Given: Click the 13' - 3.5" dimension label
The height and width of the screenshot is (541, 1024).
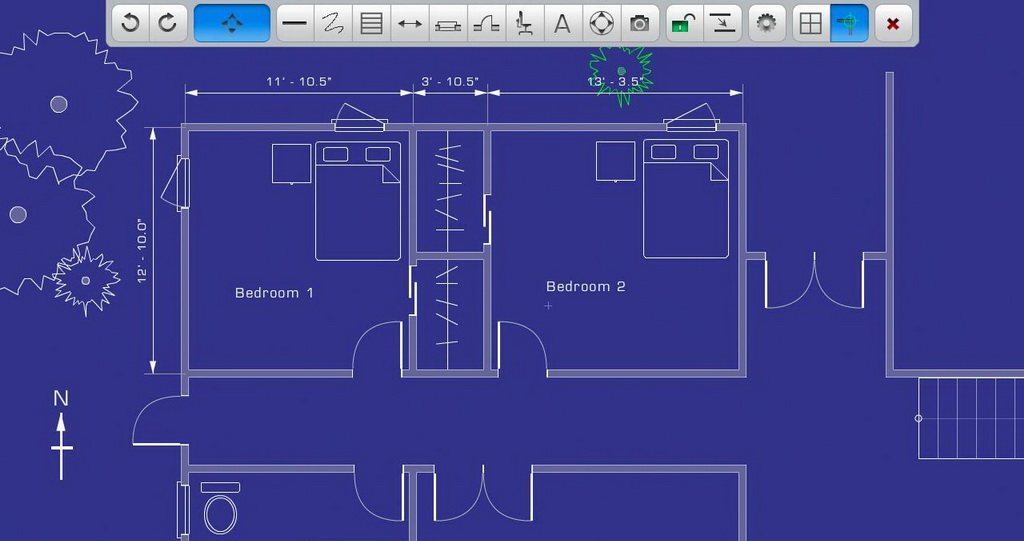Looking at the screenshot, I should [x=616, y=82].
